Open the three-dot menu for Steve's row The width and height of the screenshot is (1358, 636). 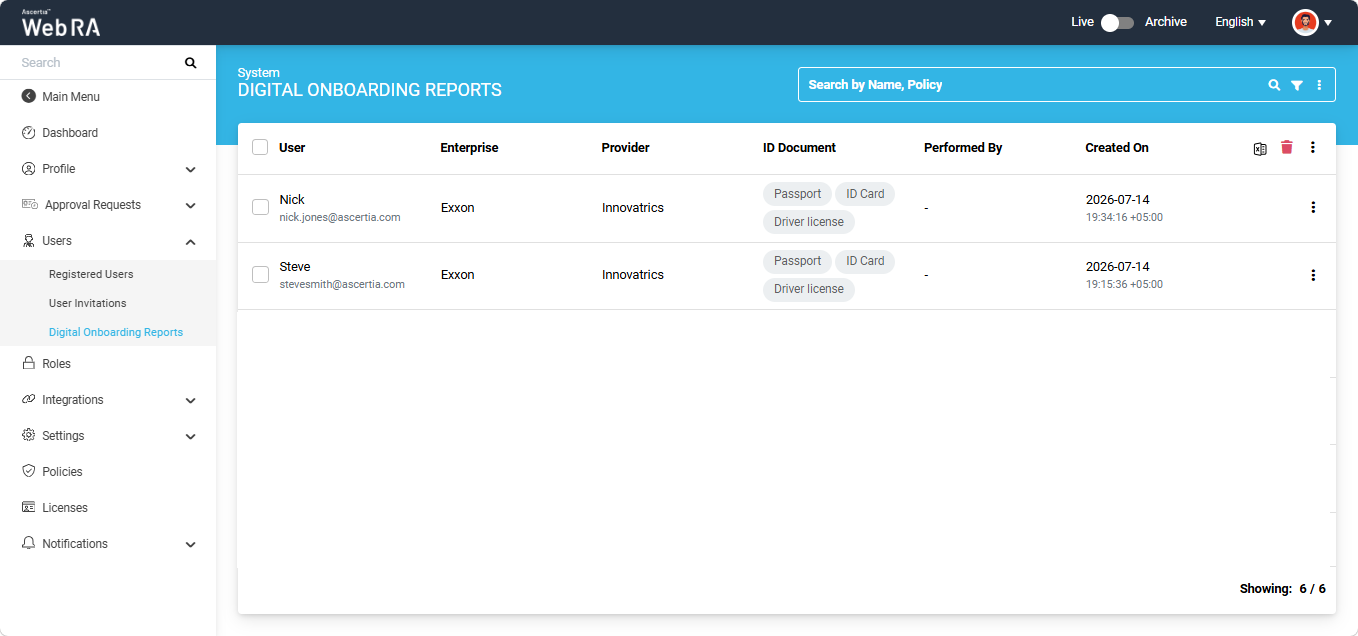pyautogui.click(x=1313, y=275)
